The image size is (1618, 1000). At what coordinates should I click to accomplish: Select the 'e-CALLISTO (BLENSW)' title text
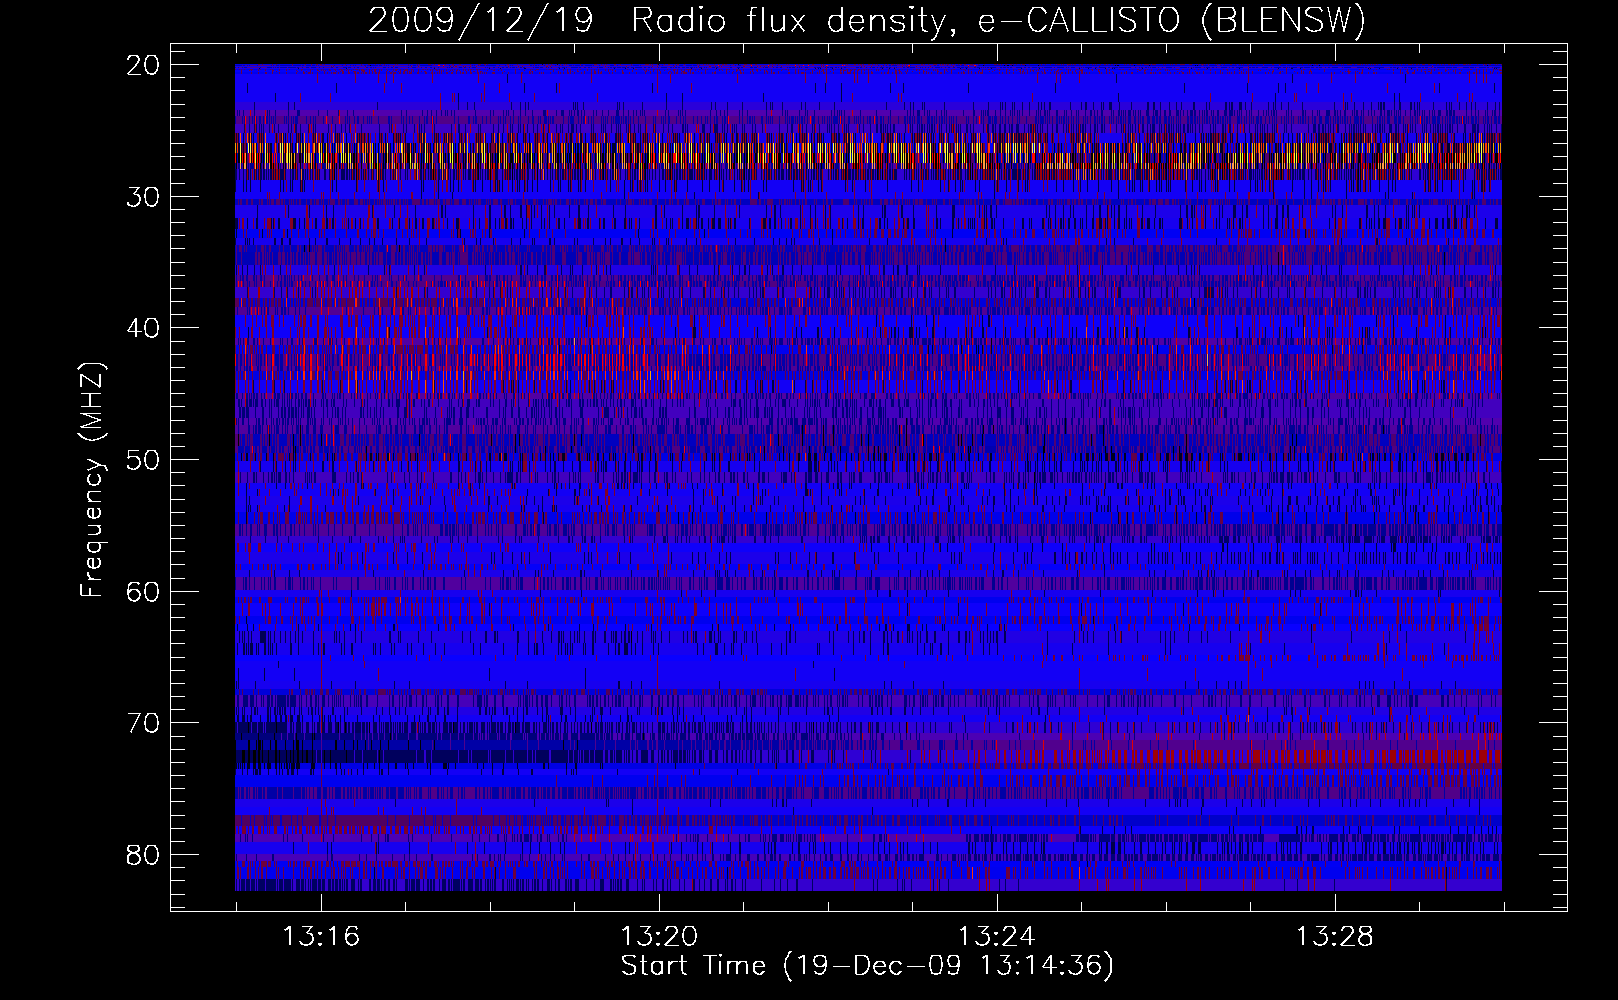[1171, 21]
